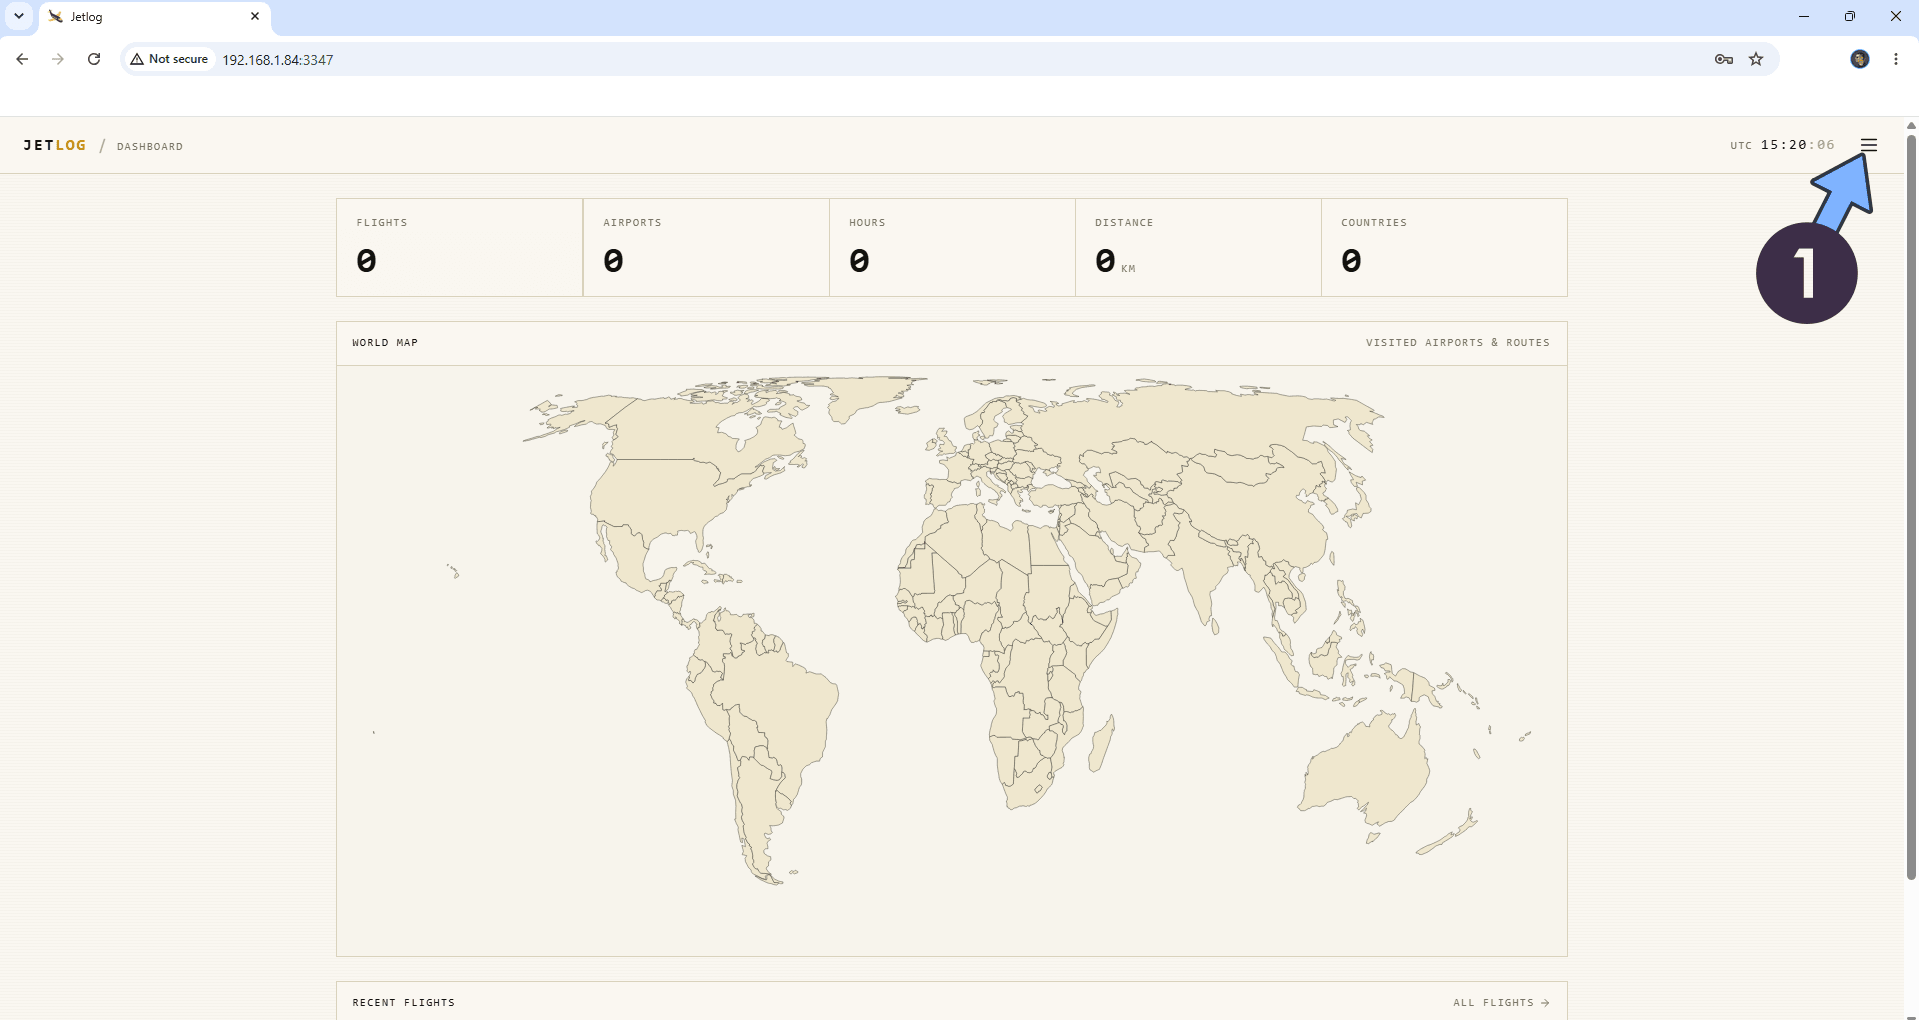Open the tab search dropdown arrow
The width and height of the screenshot is (1919, 1020).
19,16
